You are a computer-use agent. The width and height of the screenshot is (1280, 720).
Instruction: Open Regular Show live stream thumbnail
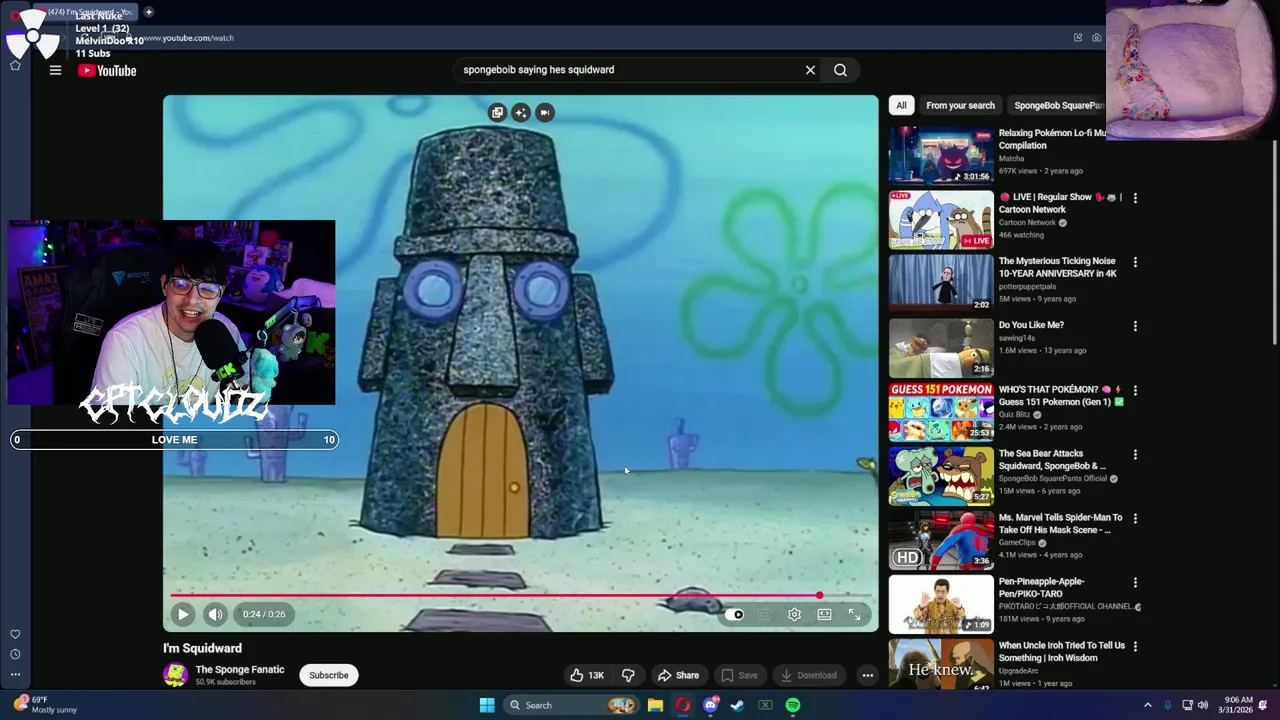tap(941, 219)
